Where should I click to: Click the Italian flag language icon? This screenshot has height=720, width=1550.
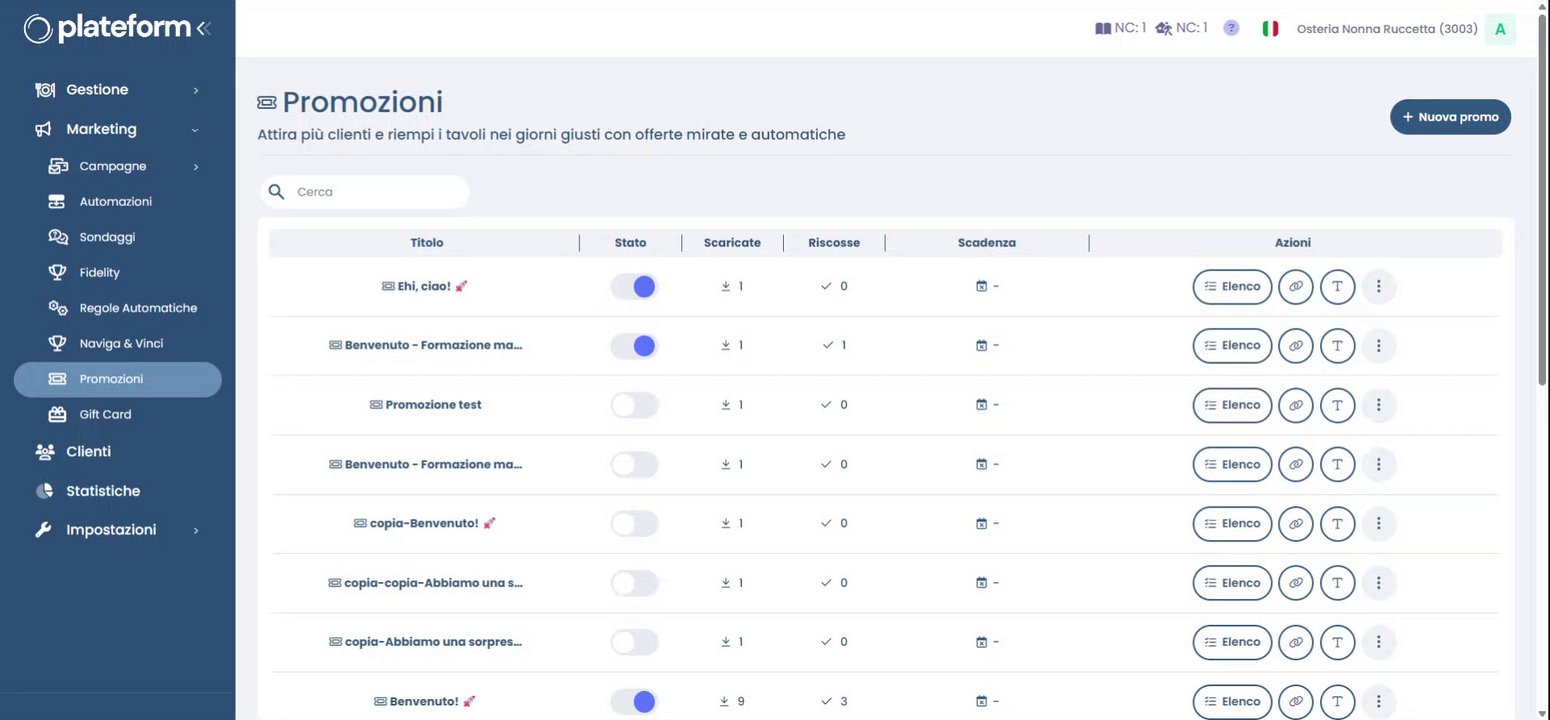1270,29
